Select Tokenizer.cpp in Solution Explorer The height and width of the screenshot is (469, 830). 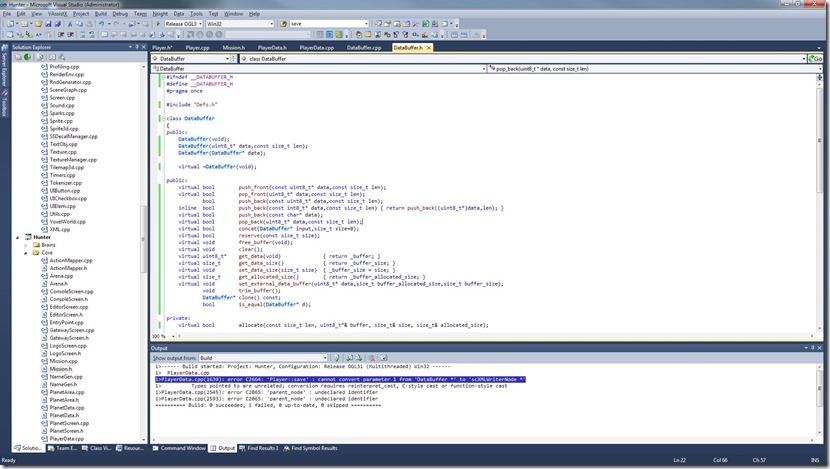tap(66, 183)
